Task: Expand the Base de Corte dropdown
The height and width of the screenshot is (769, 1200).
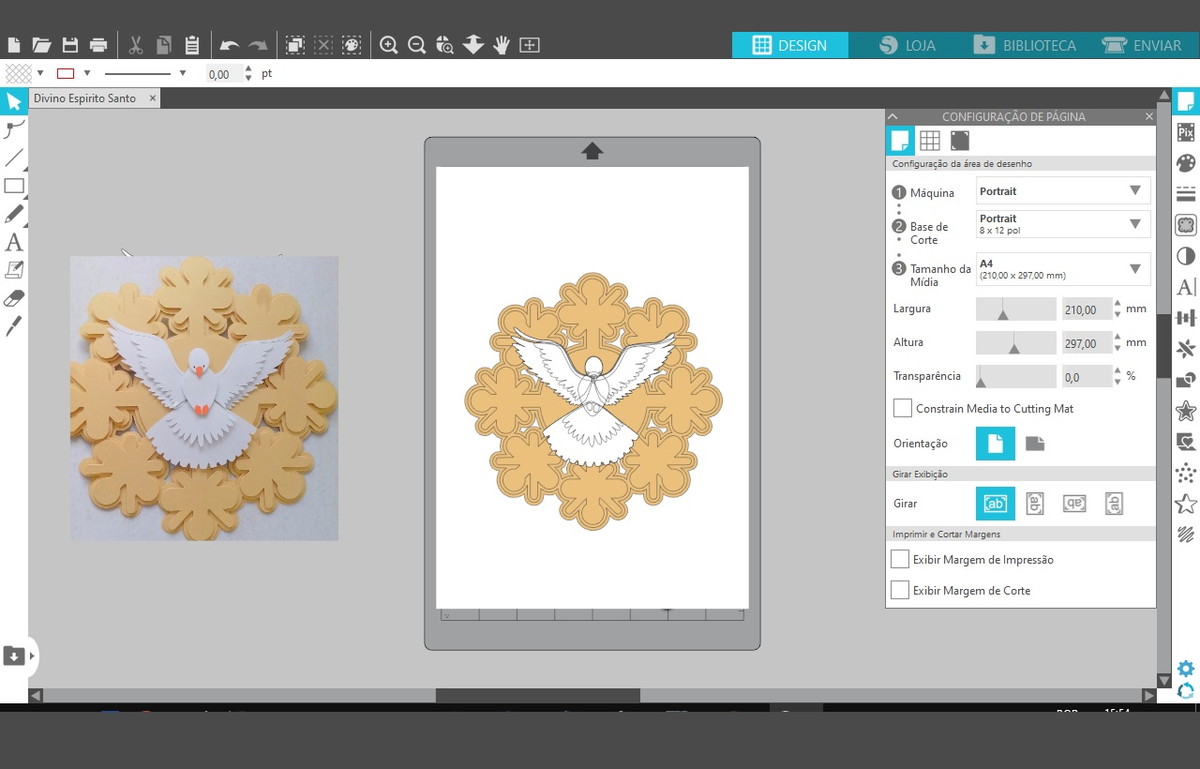Action: click(1062, 224)
